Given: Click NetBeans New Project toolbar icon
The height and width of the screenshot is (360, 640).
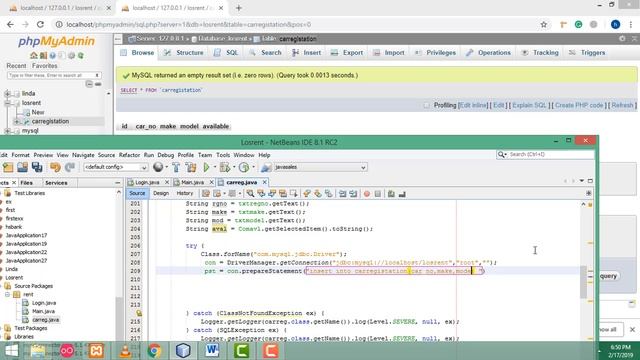Looking at the screenshot, I should point(8,167).
